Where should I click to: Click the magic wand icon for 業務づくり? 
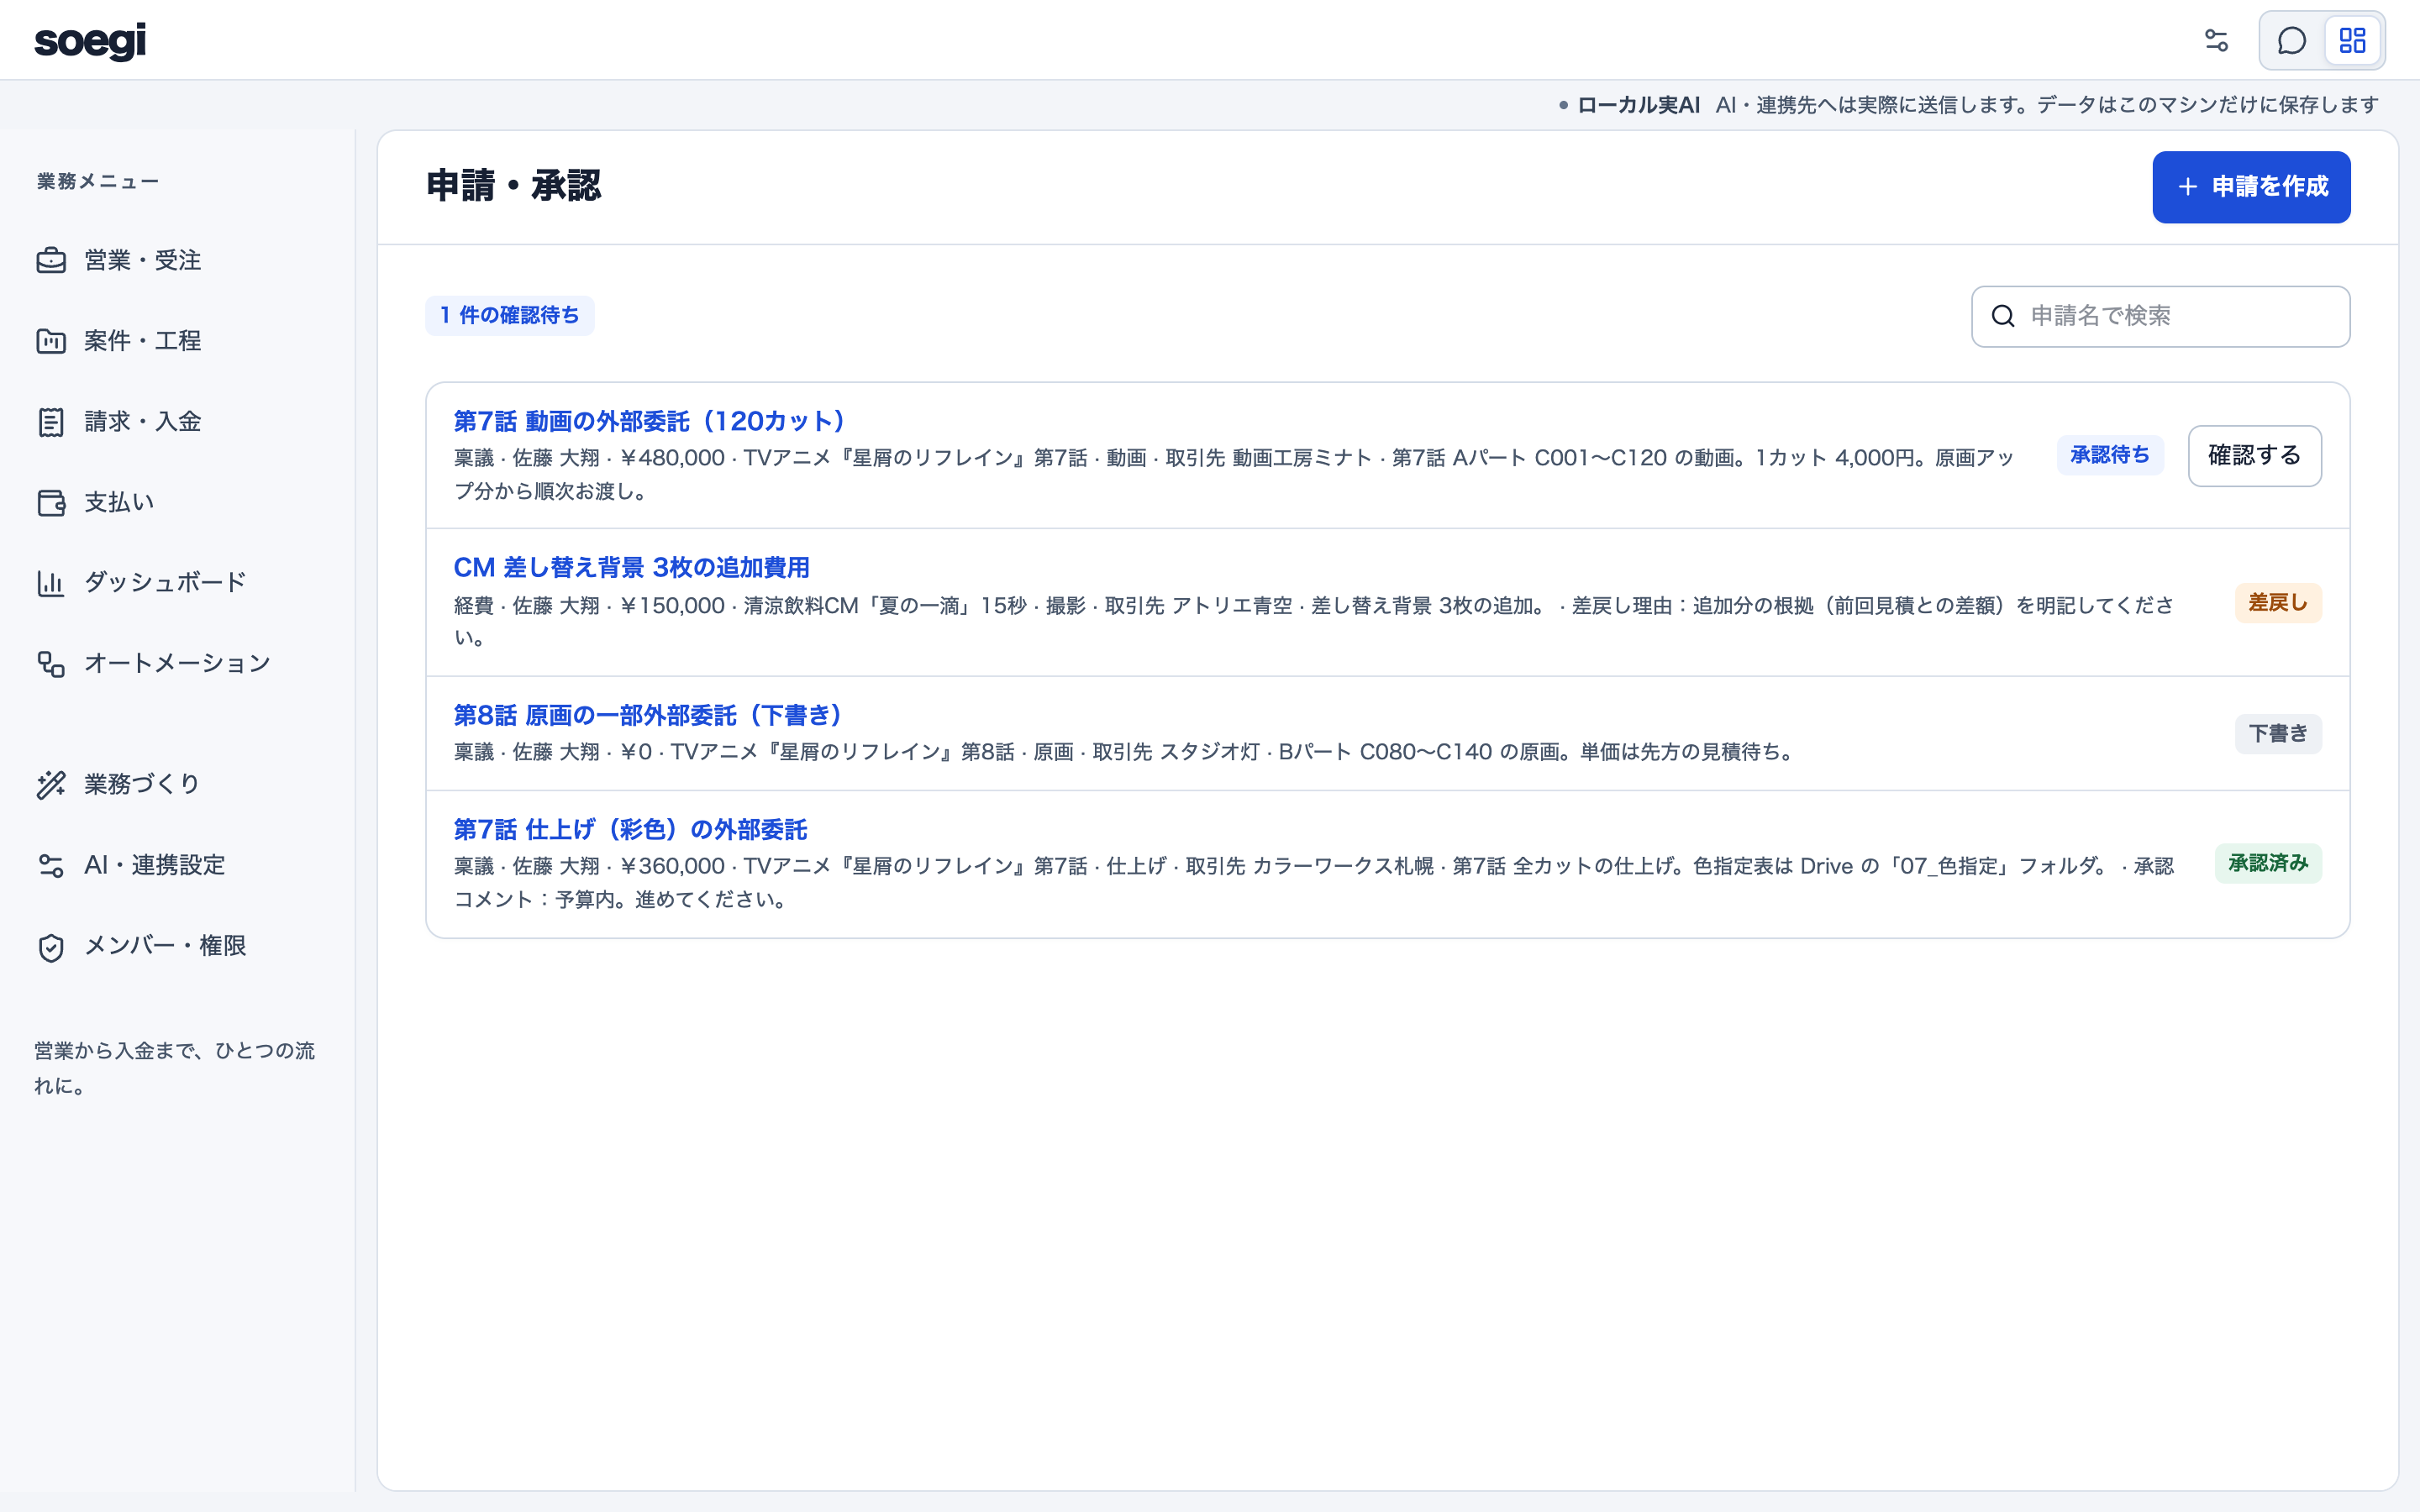[x=51, y=785]
